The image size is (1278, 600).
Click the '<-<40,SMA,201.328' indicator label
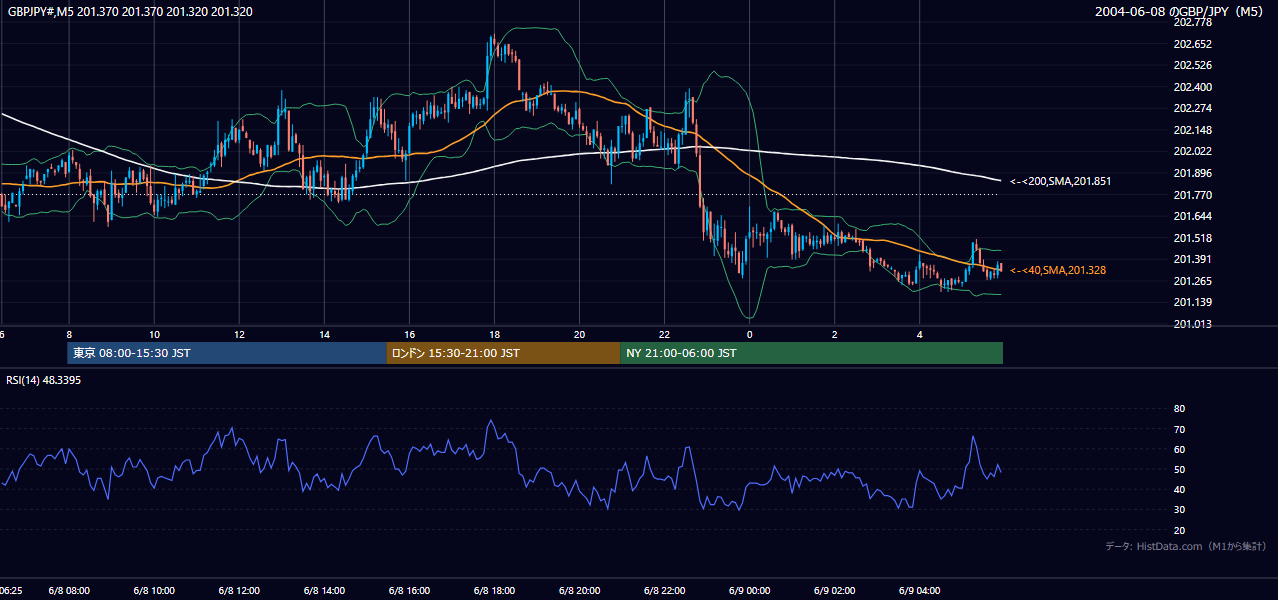click(1057, 270)
